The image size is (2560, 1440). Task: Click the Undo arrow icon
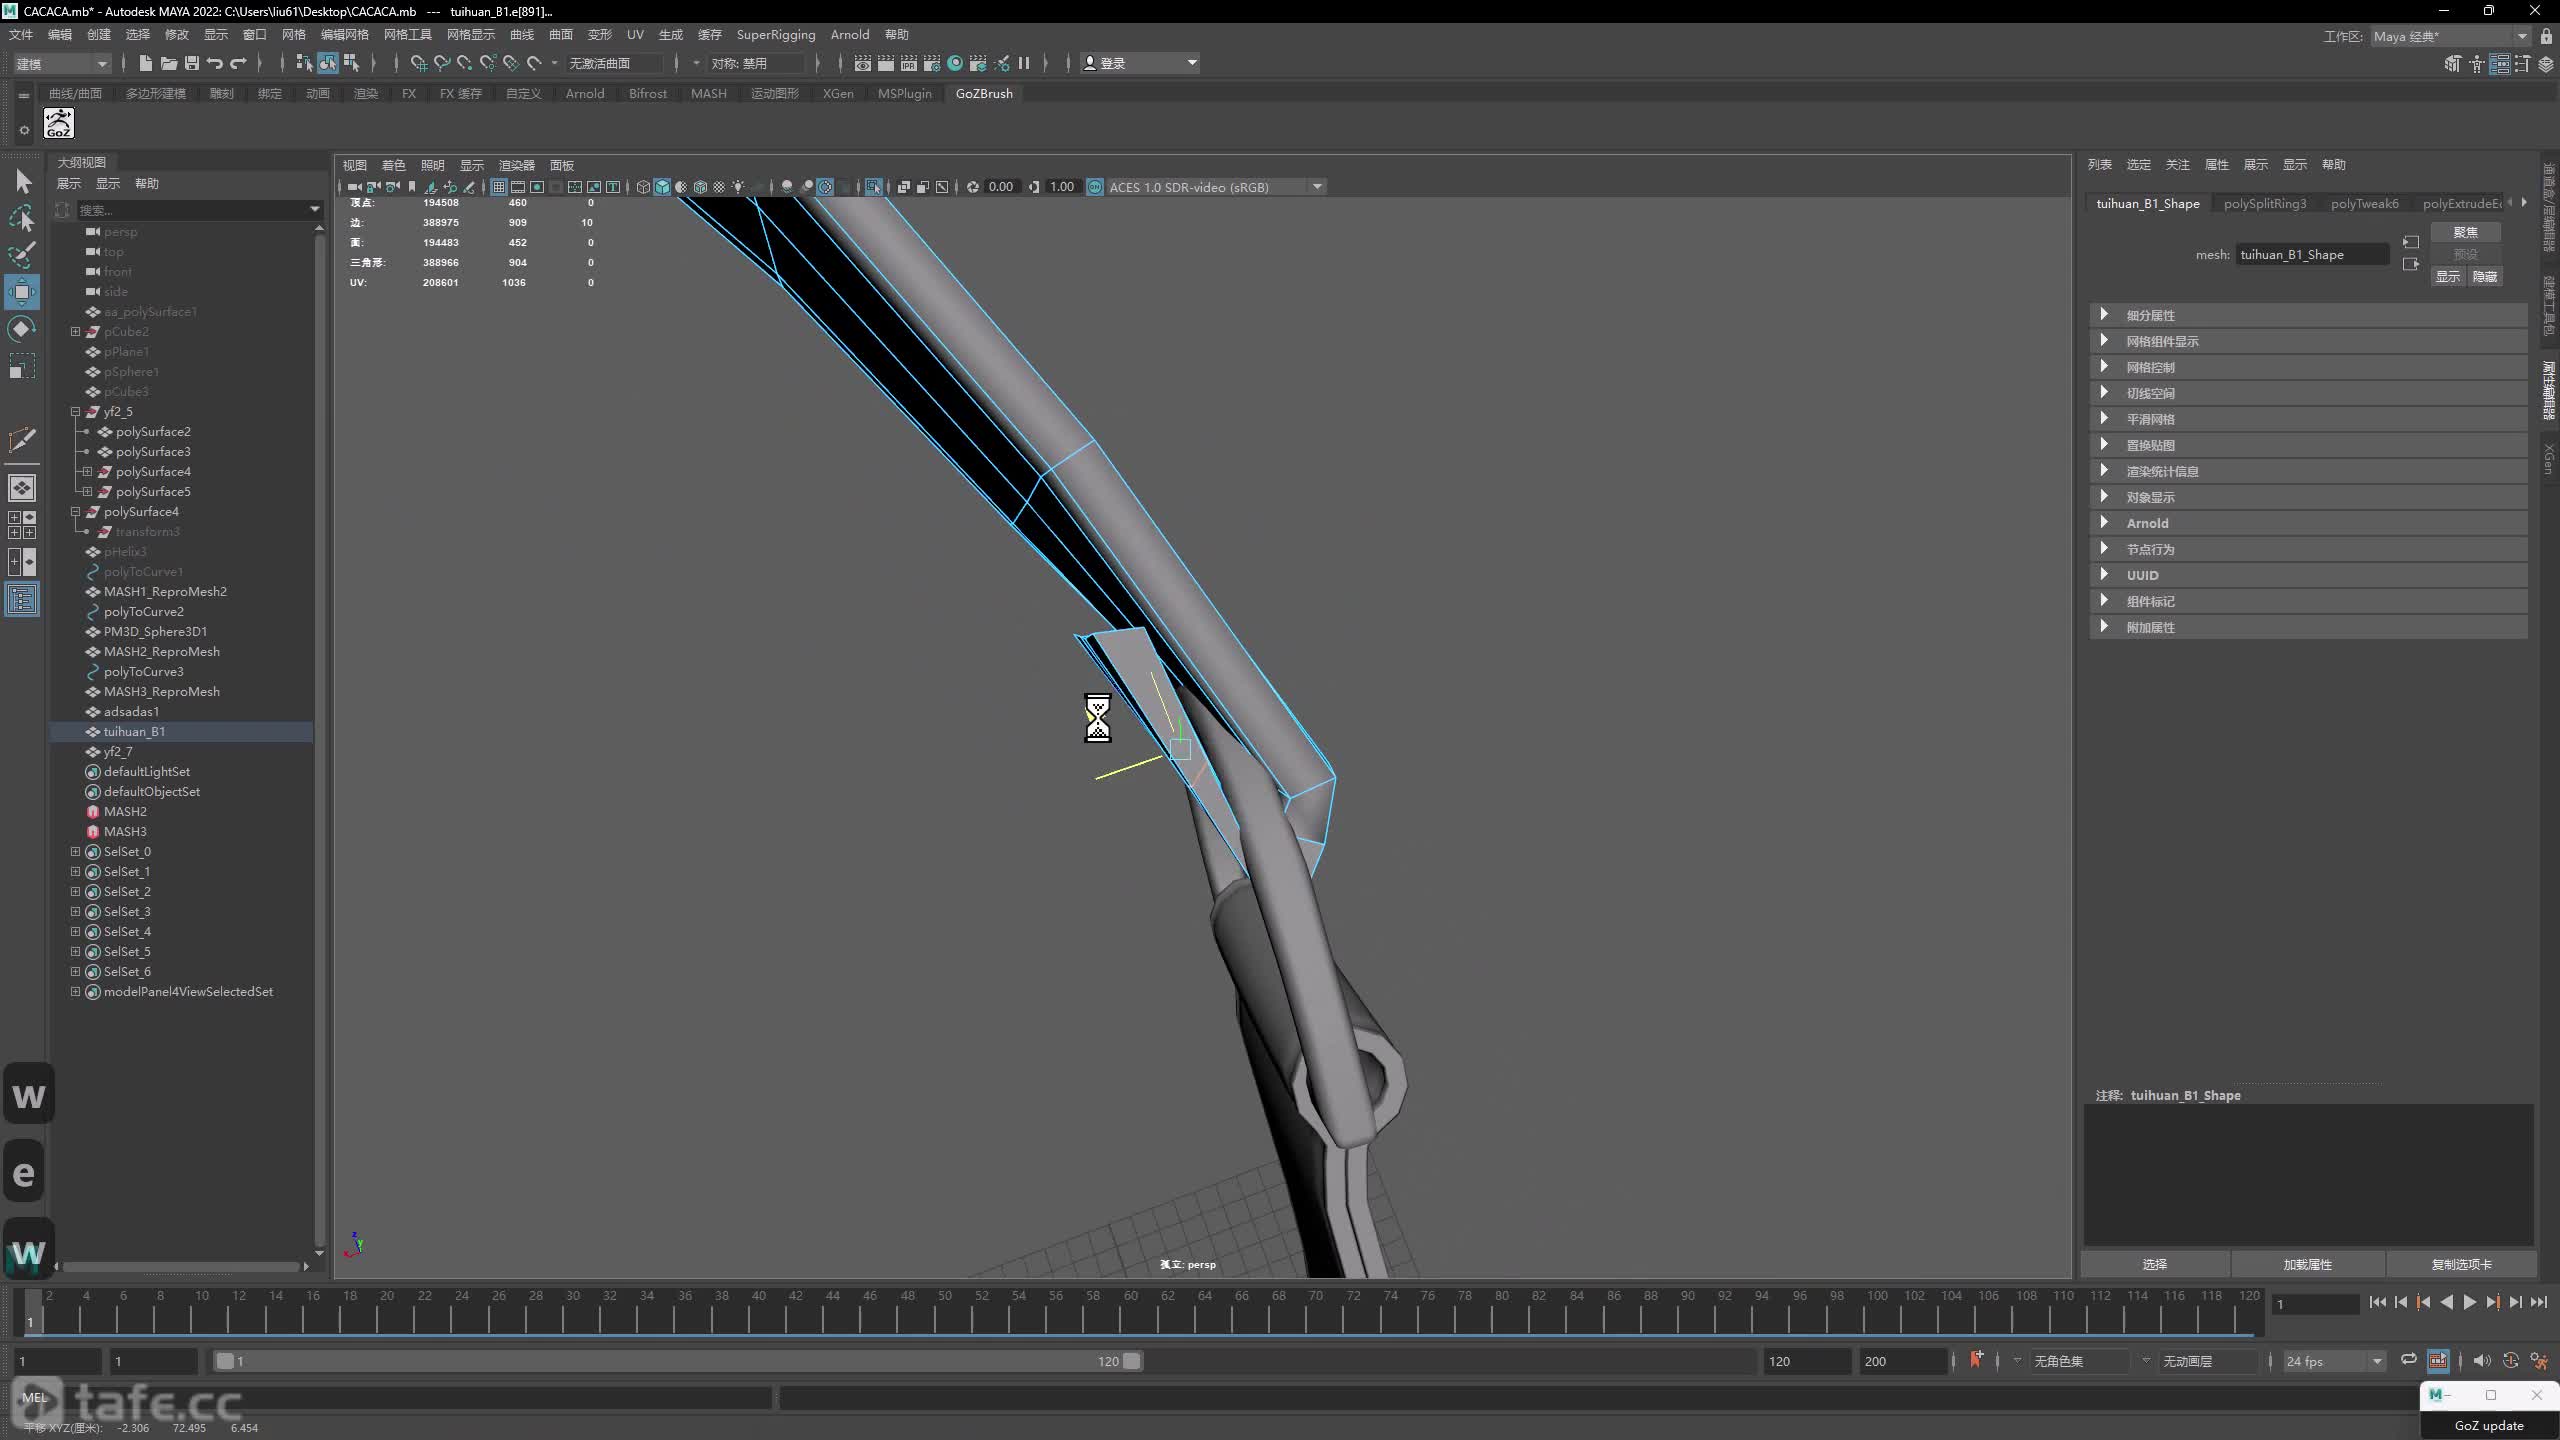tap(215, 63)
